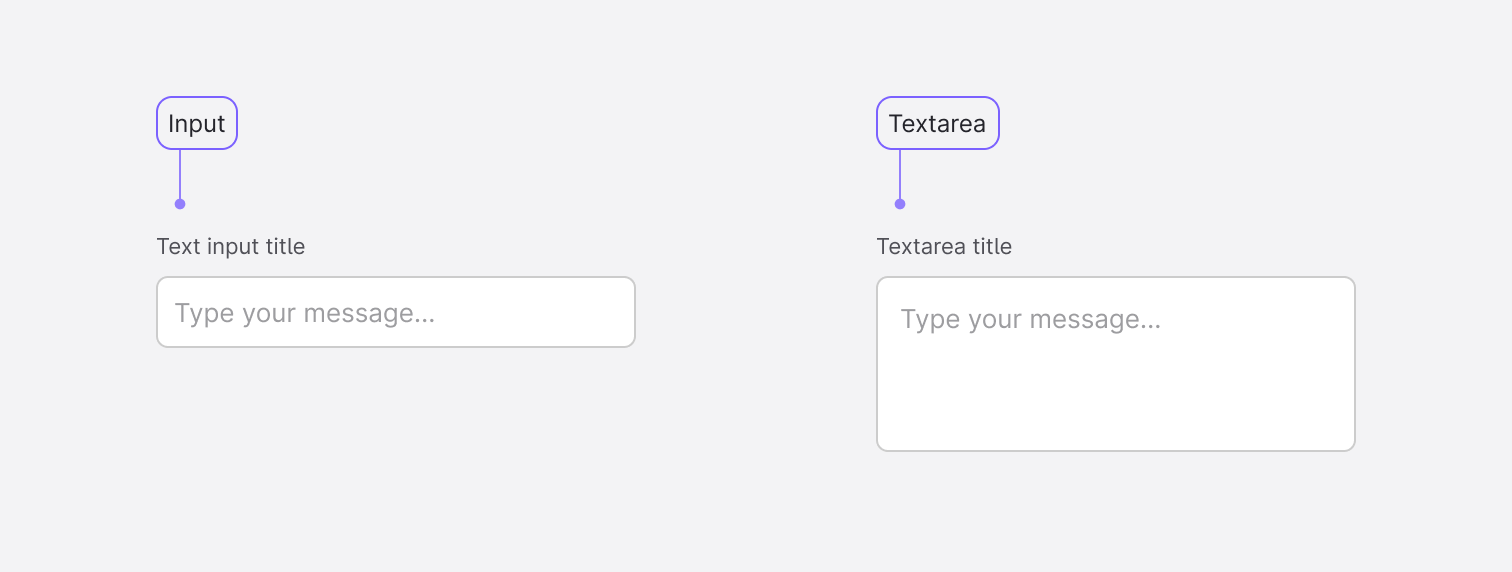Click the connector line beneath Input tag
The width and height of the screenshot is (1512, 572).
[180, 175]
